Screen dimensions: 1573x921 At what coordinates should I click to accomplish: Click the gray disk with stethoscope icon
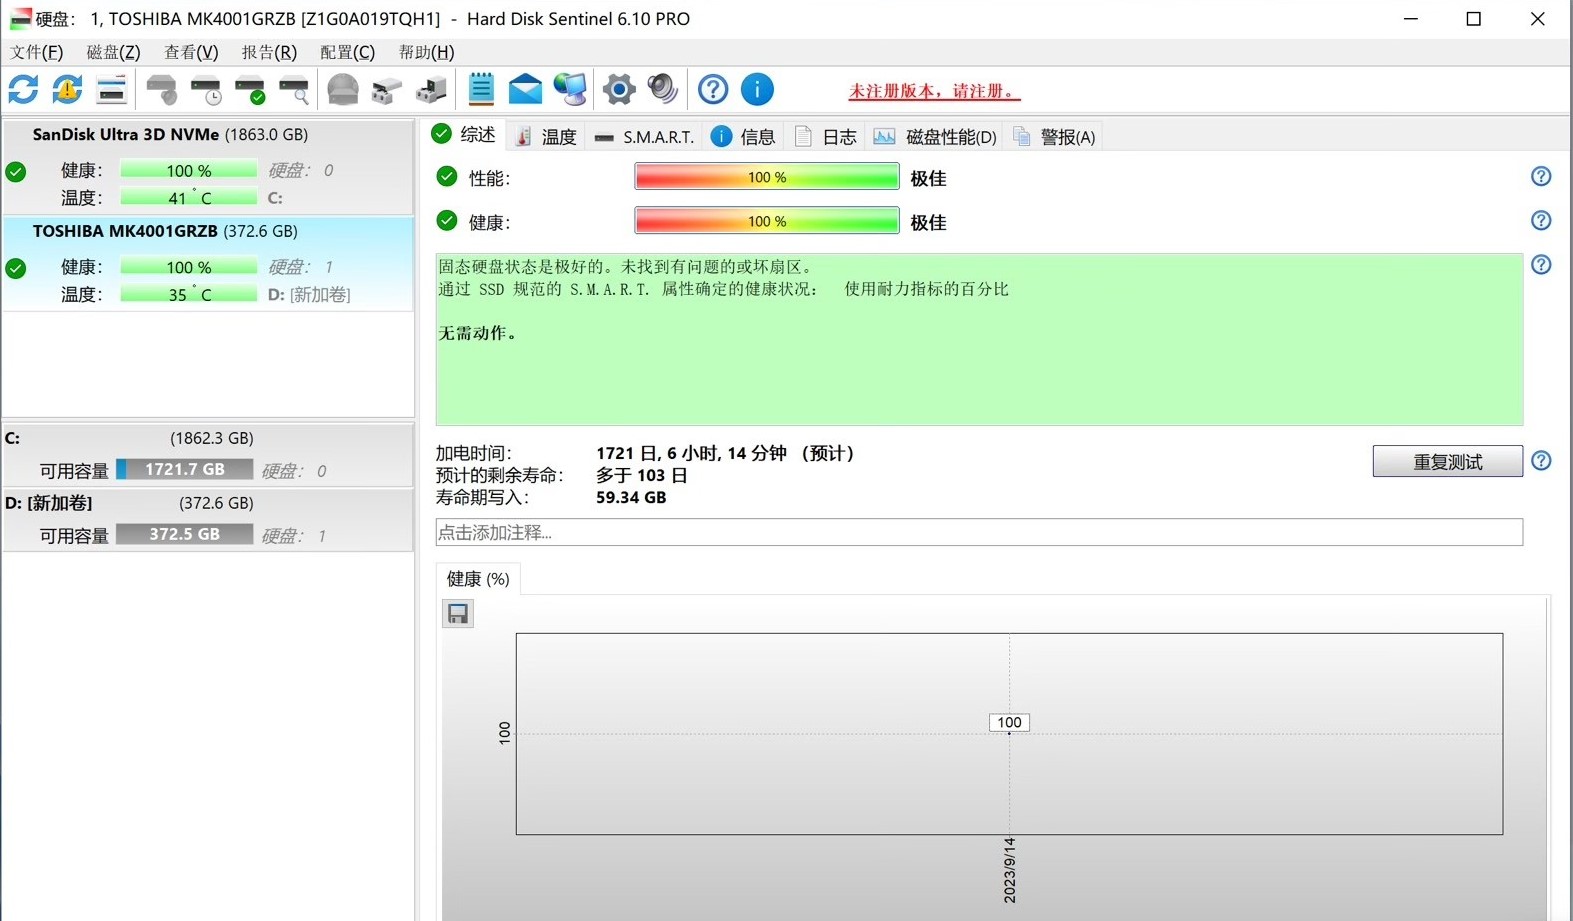point(161,90)
